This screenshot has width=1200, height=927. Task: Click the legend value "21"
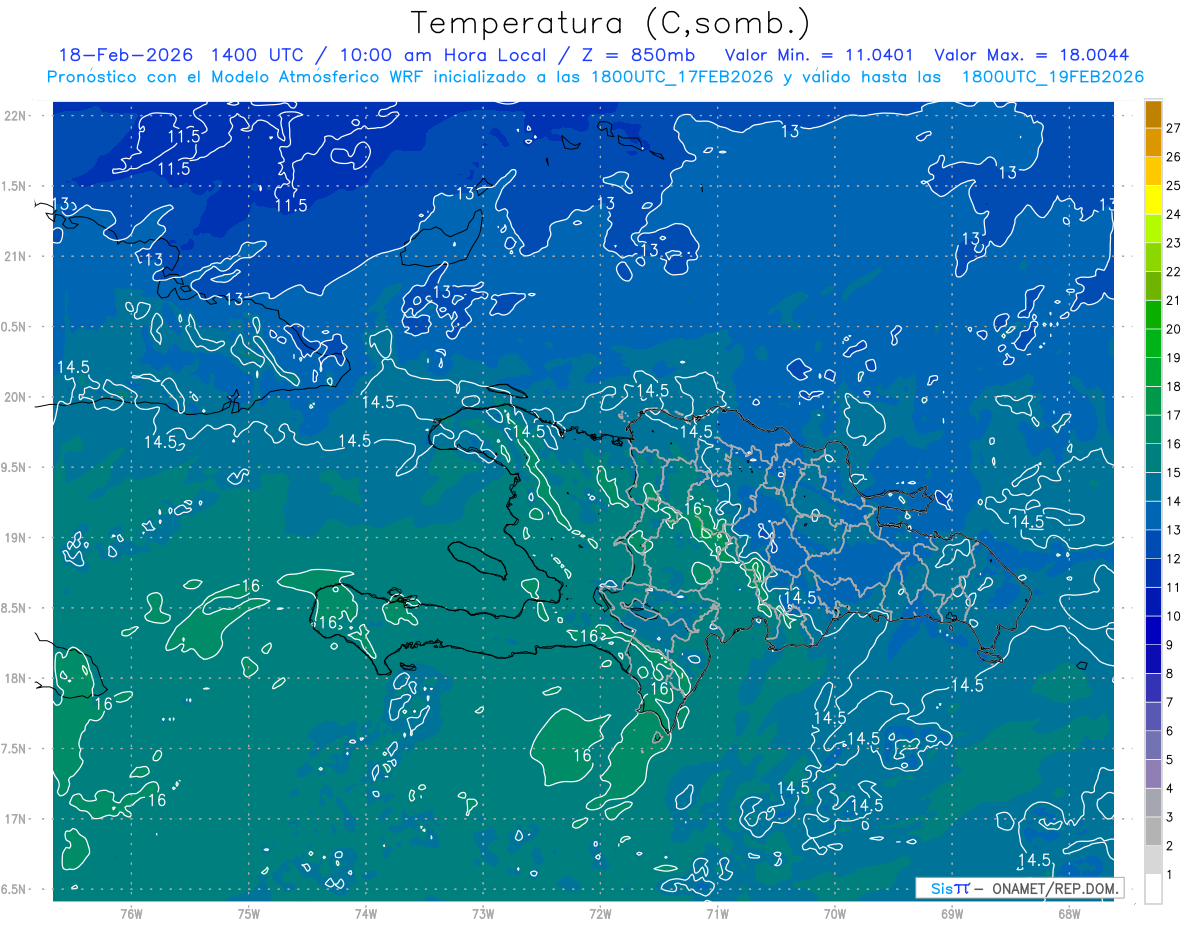click(x=1174, y=300)
